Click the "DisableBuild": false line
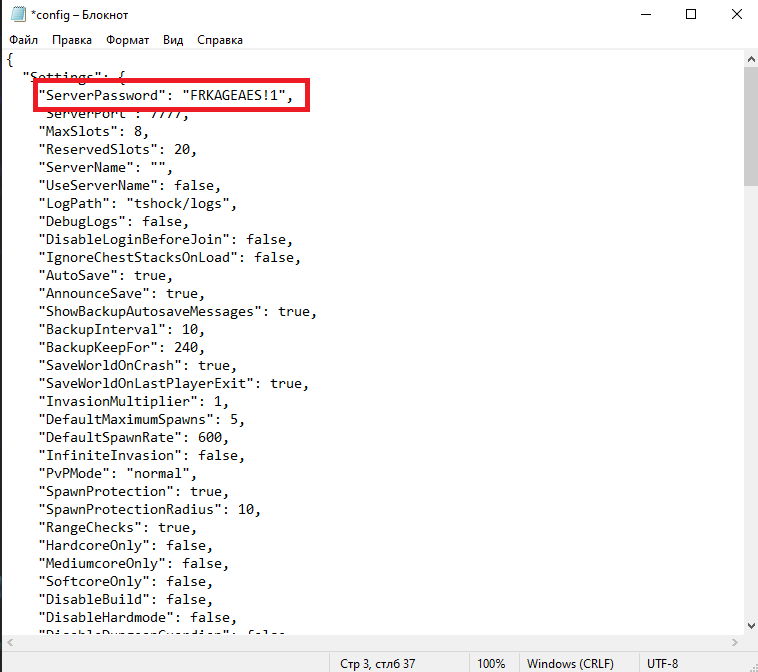The width and height of the screenshot is (758, 672). (x=126, y=599)
